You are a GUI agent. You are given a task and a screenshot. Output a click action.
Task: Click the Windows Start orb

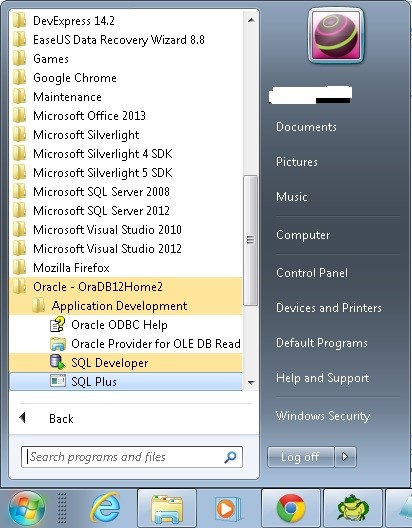pos(27,509)
